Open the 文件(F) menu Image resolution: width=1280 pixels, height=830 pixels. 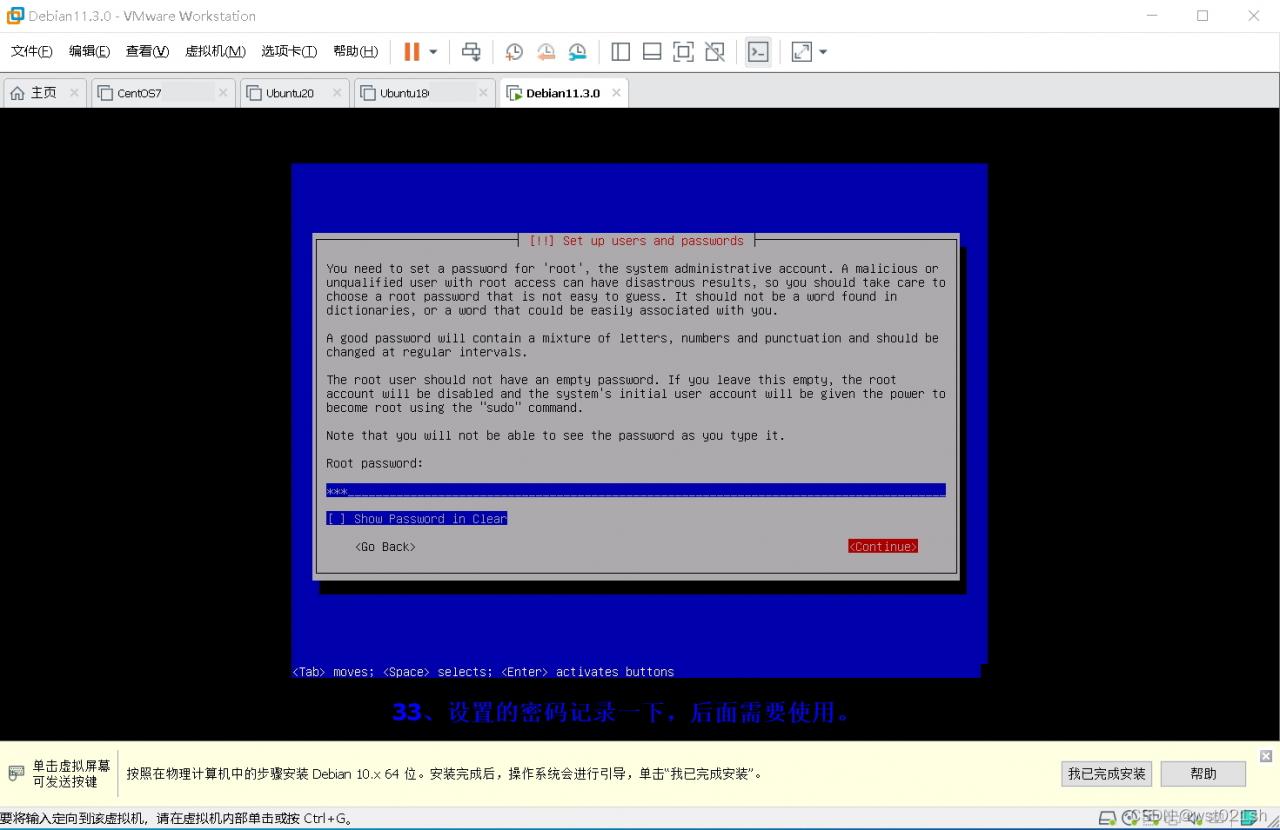[32, 52]
